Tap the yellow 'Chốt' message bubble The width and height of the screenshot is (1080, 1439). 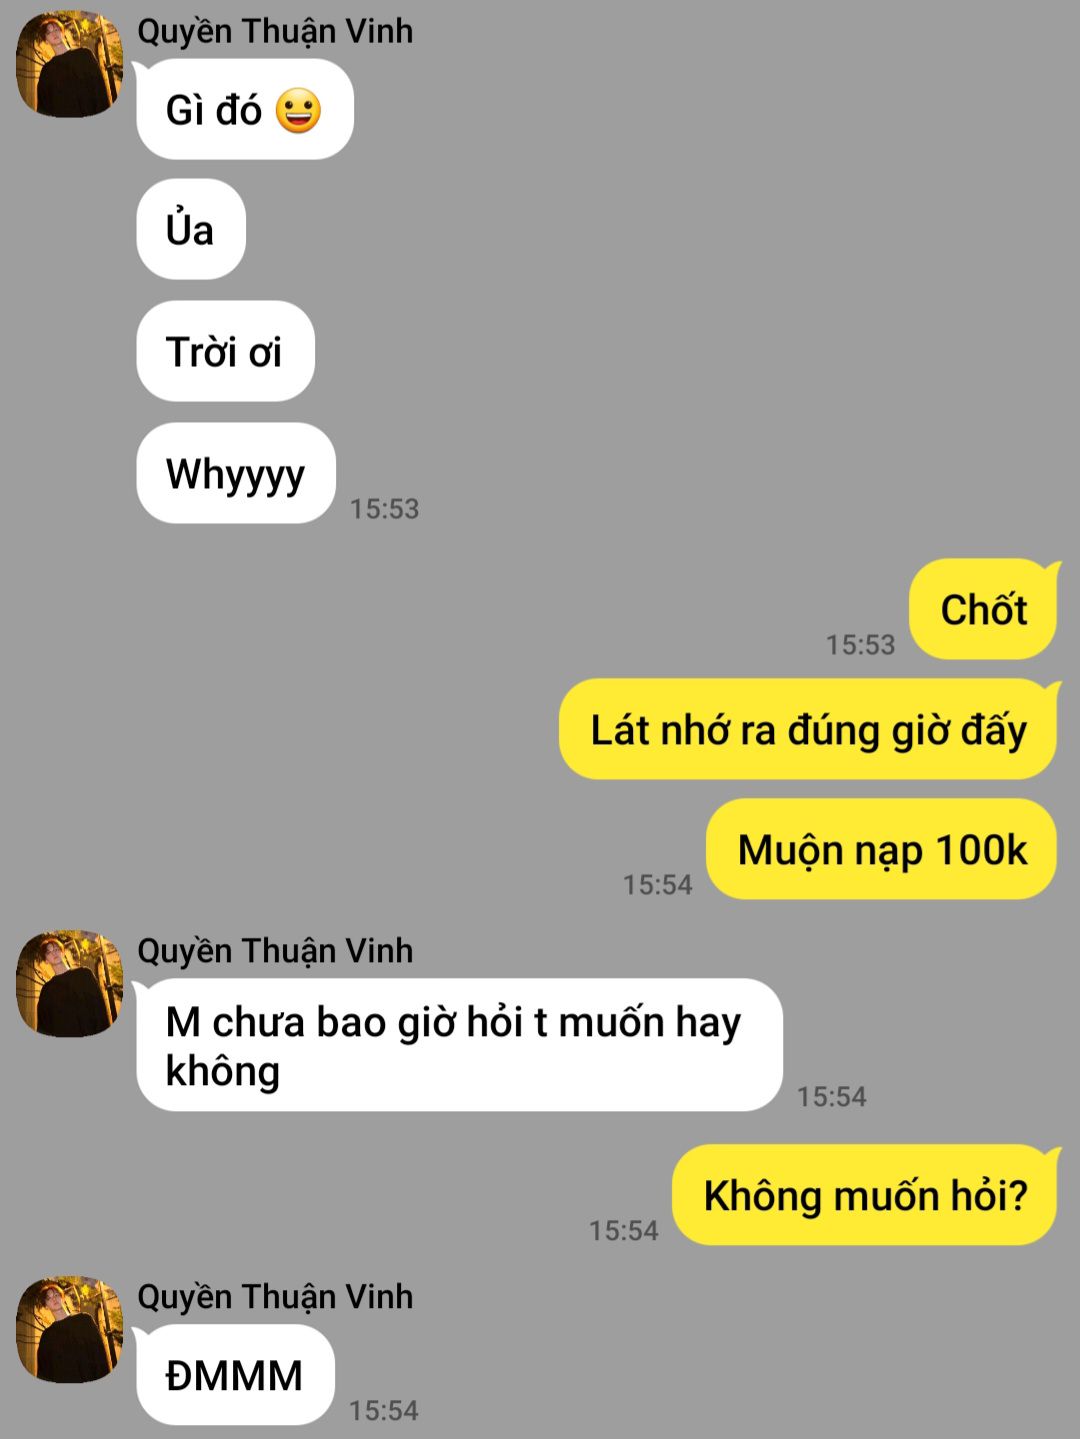(984, 609)
